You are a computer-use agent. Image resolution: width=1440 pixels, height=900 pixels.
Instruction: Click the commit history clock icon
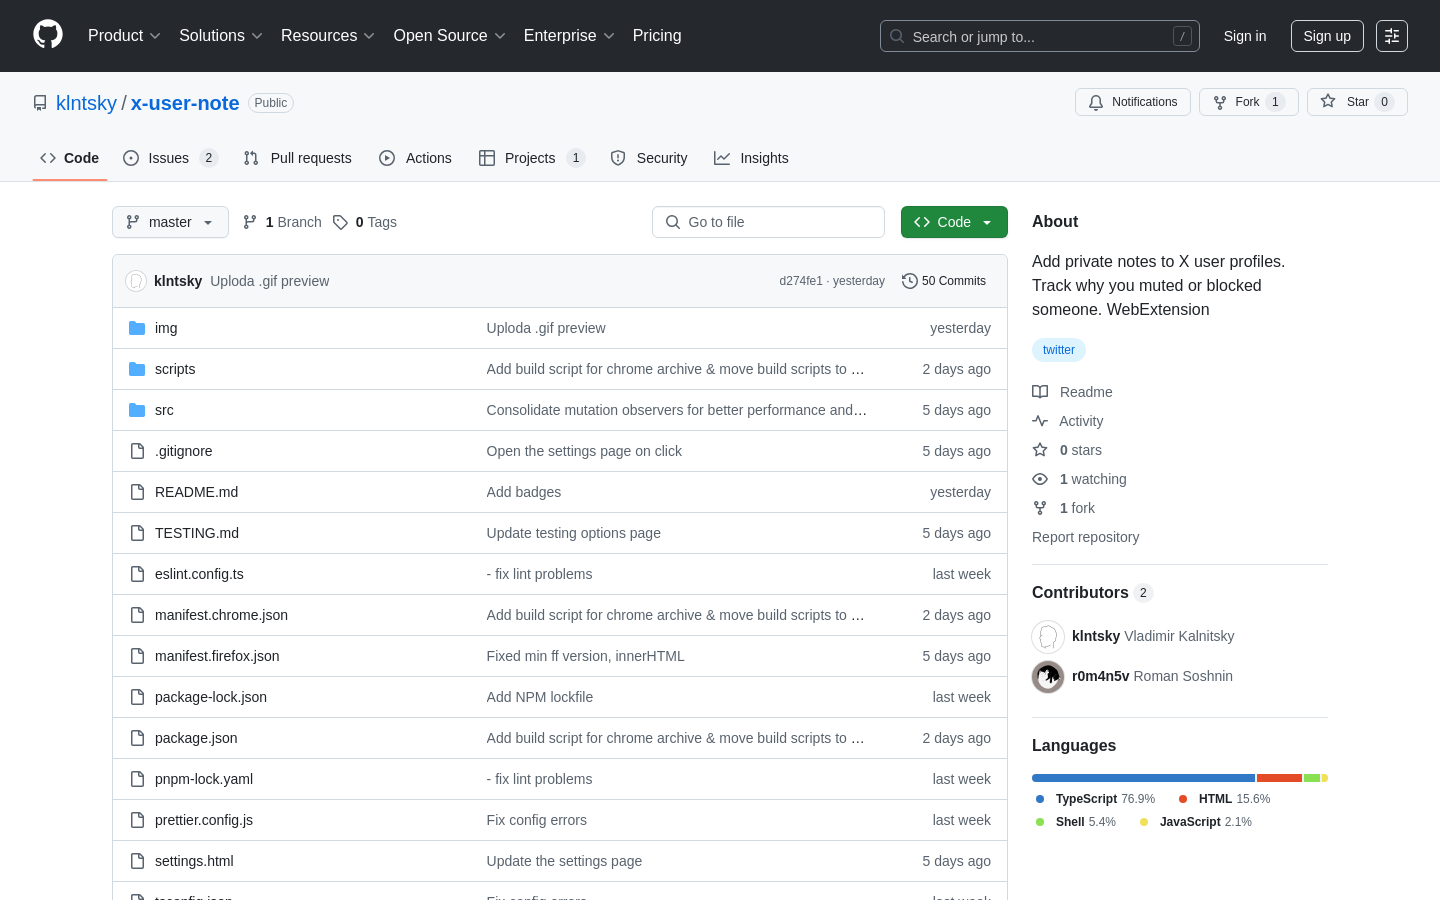tap(909, 281)
